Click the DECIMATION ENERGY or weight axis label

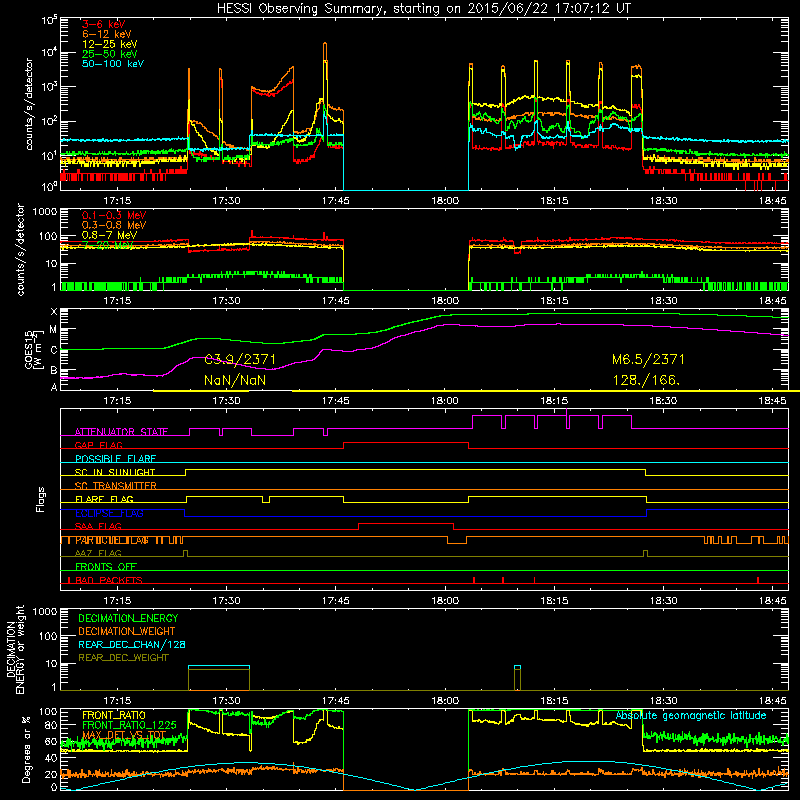tap(15, 649)
